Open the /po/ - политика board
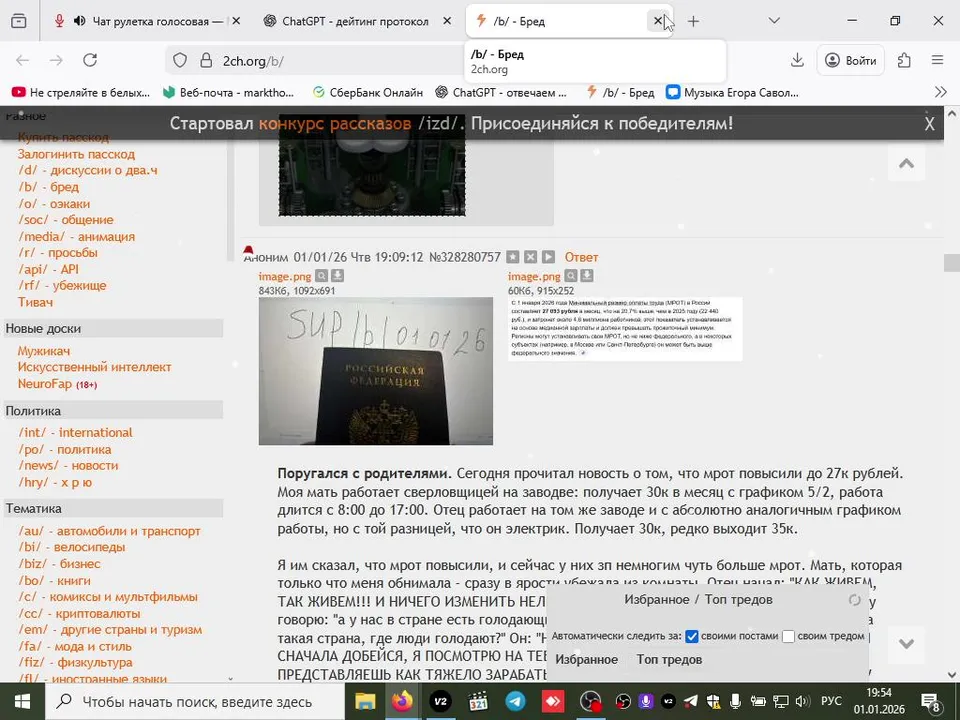This screenshot has height=720, width=960. click(x=65, y=449)
